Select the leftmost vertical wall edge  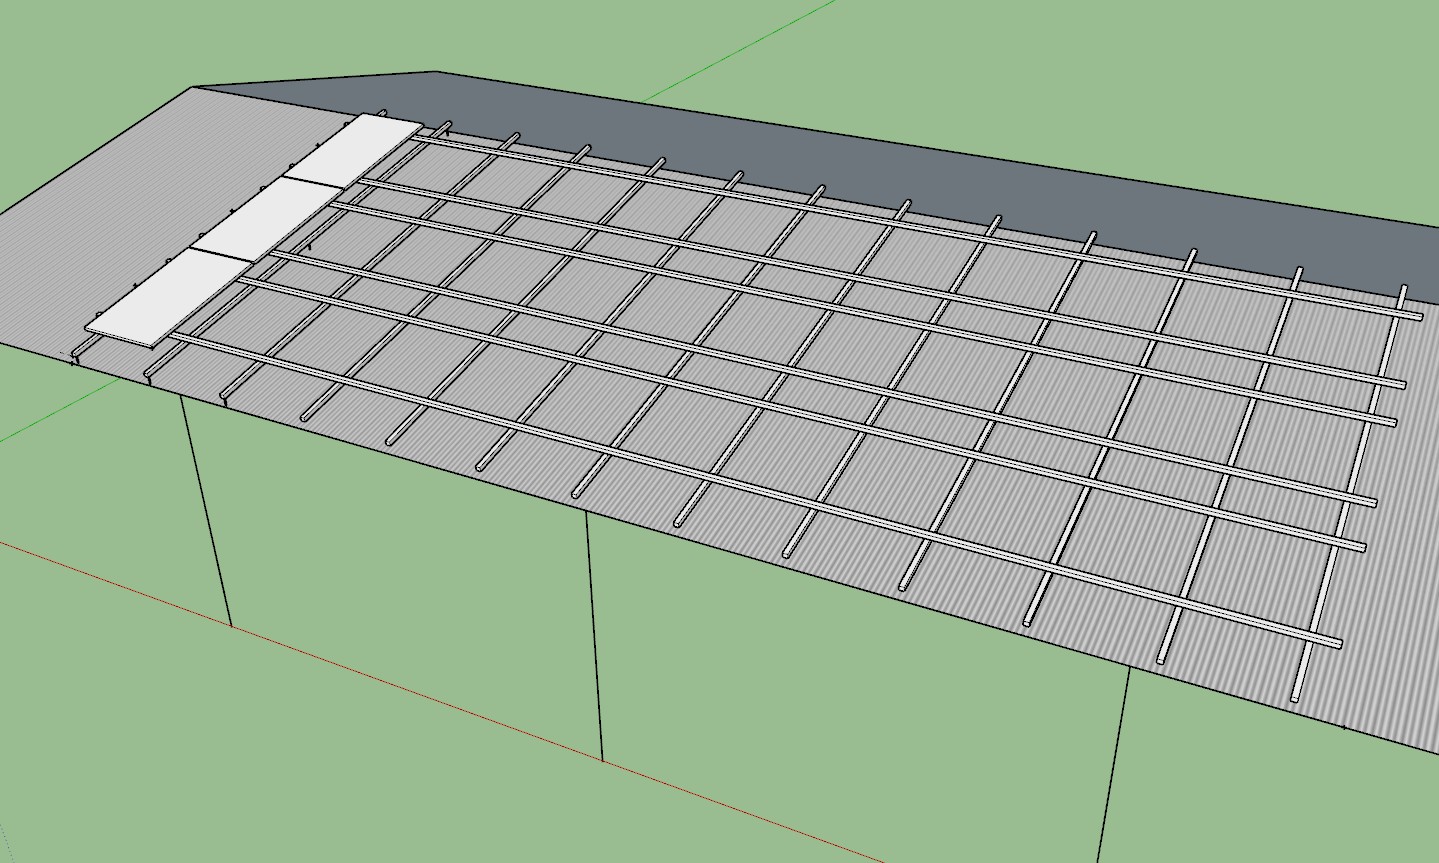click(x=207, y=512)
